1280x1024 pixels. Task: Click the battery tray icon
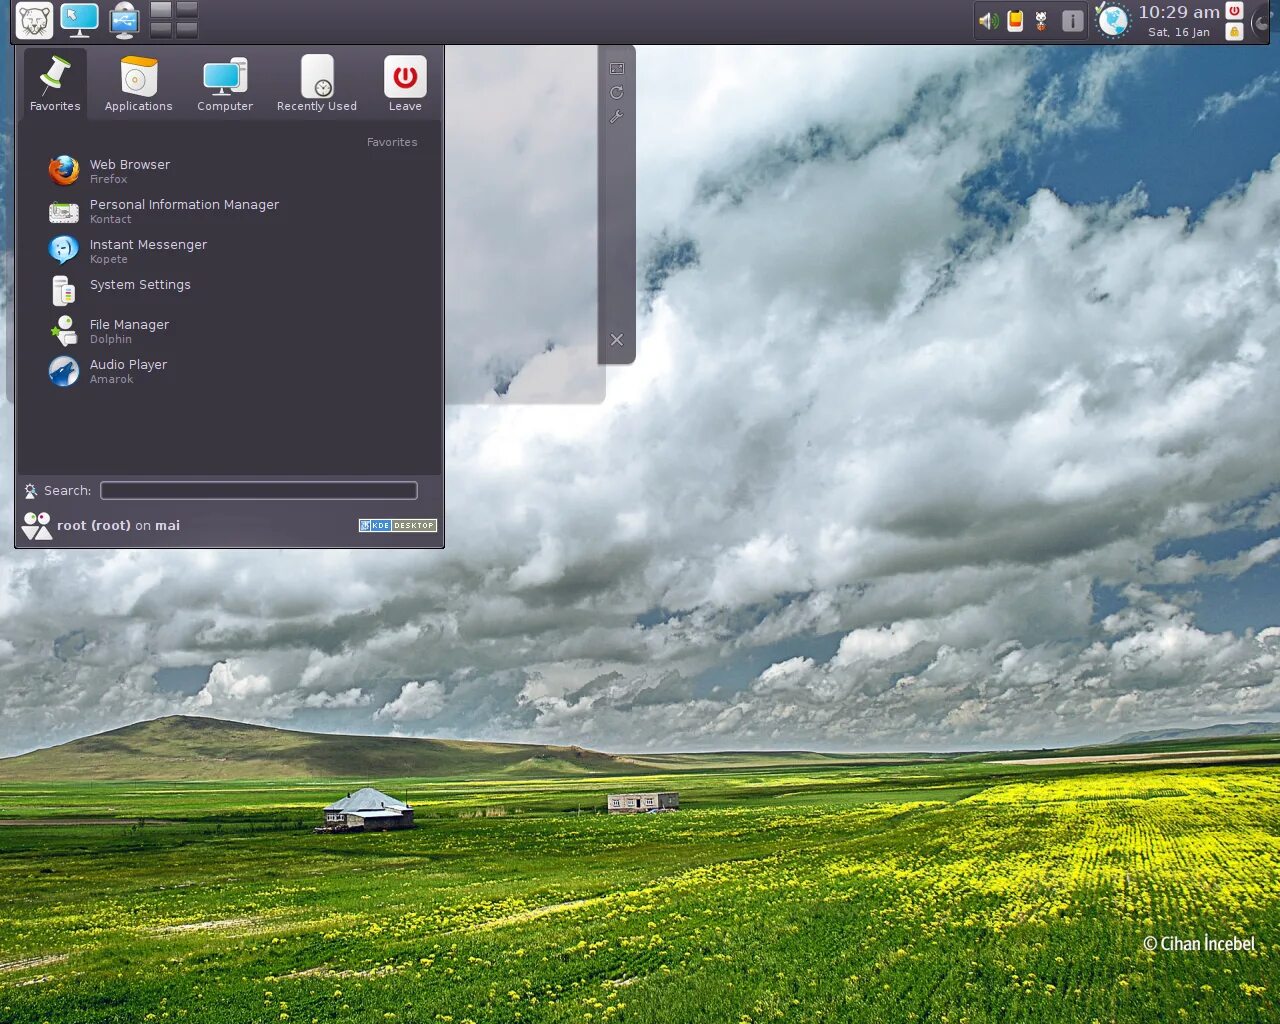pos(1015,21)
